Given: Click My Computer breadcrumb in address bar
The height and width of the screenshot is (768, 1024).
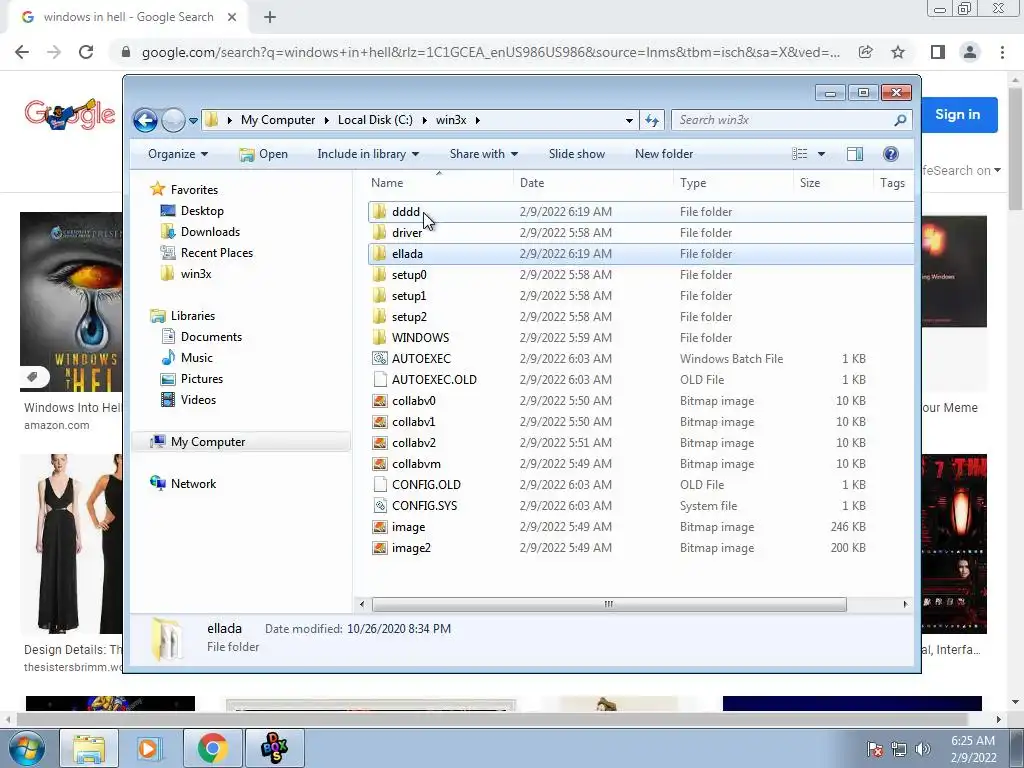Looking at the screenshot, I should (278, 120).
